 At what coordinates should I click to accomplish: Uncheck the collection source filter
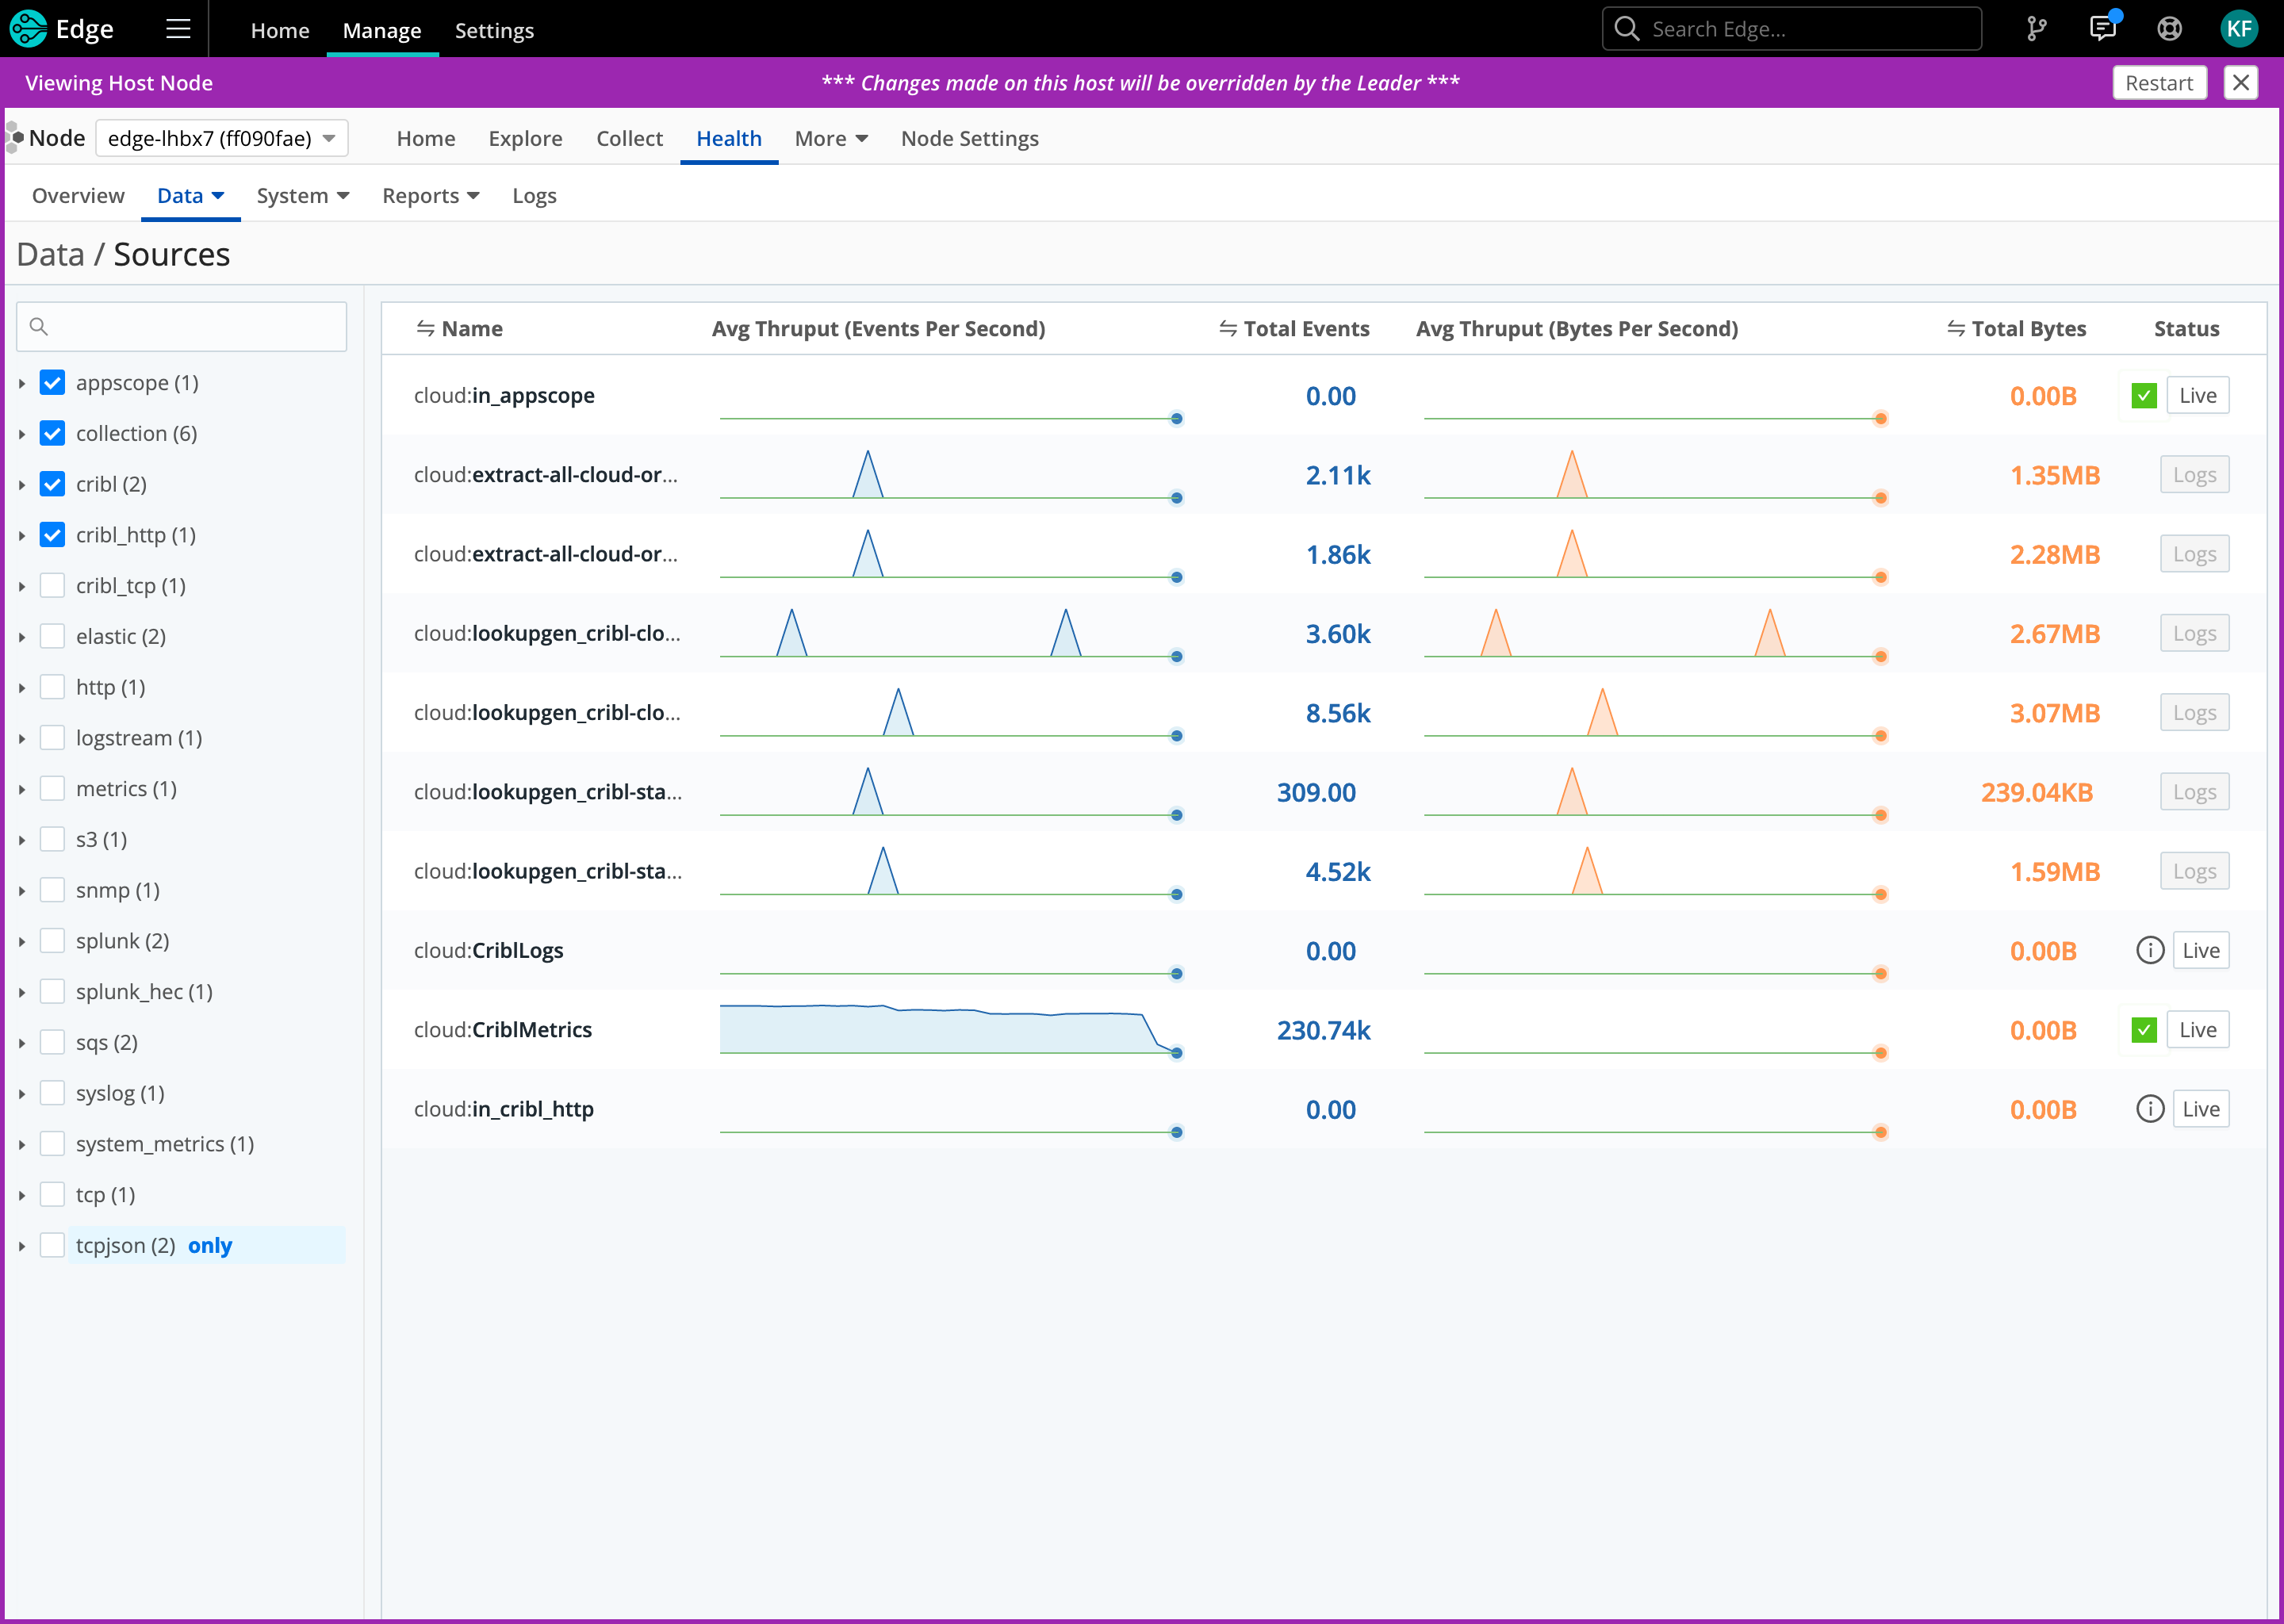pyautogui.click(x=51, y=432)
